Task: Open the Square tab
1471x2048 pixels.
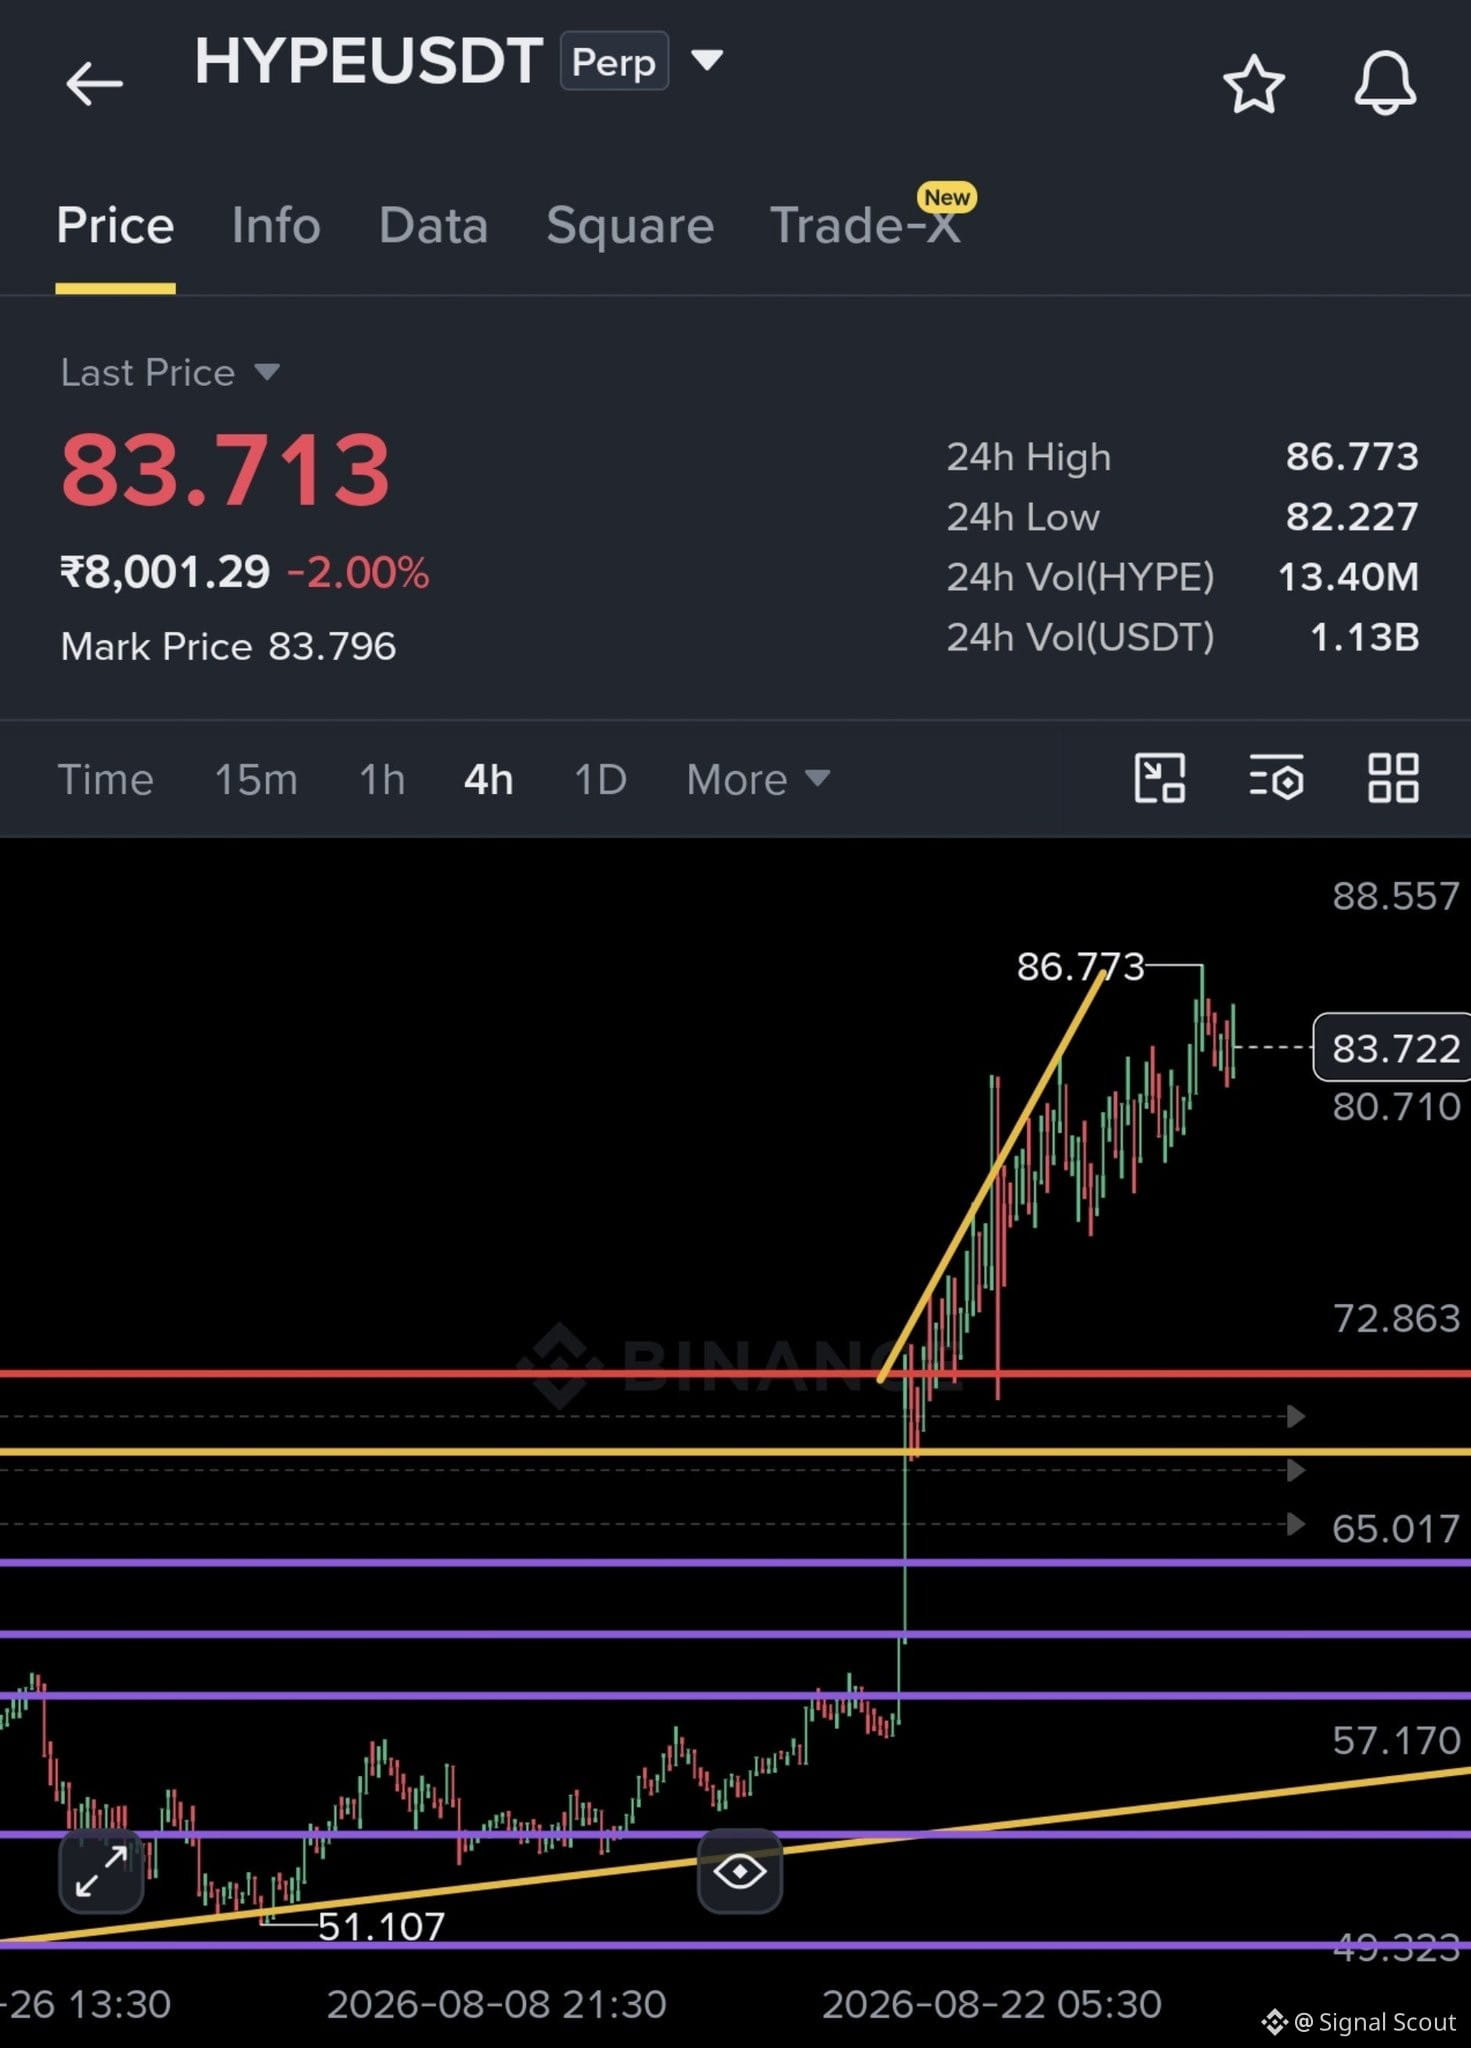Action: click(x=630, y=225)
